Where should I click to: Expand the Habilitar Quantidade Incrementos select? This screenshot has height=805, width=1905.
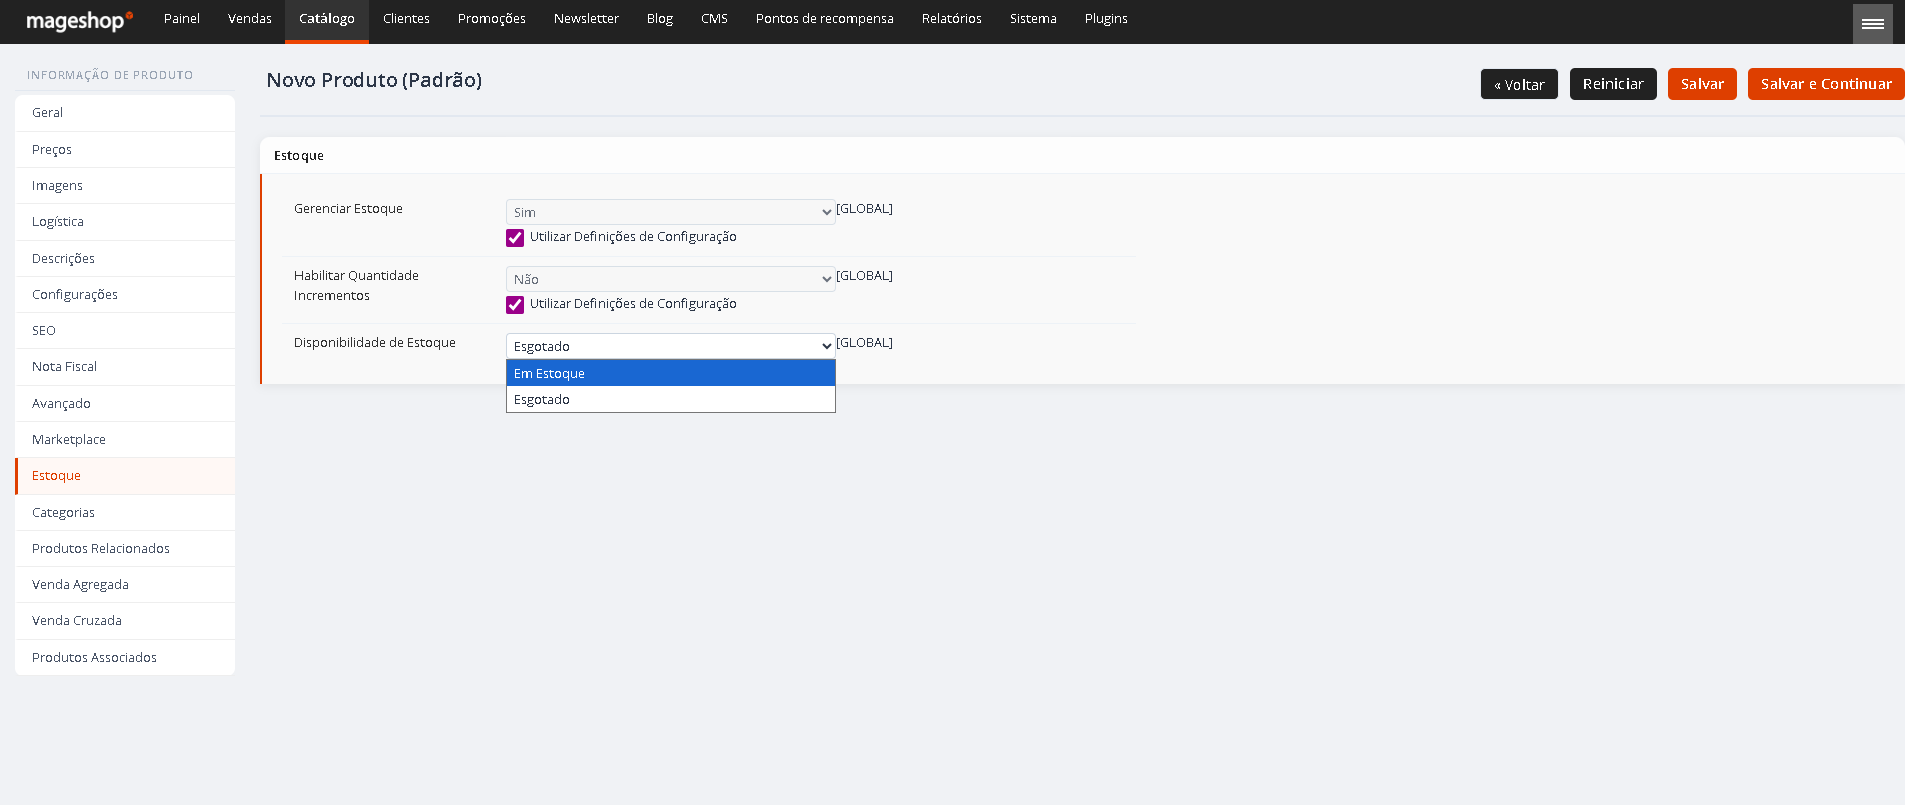(670, 279)
